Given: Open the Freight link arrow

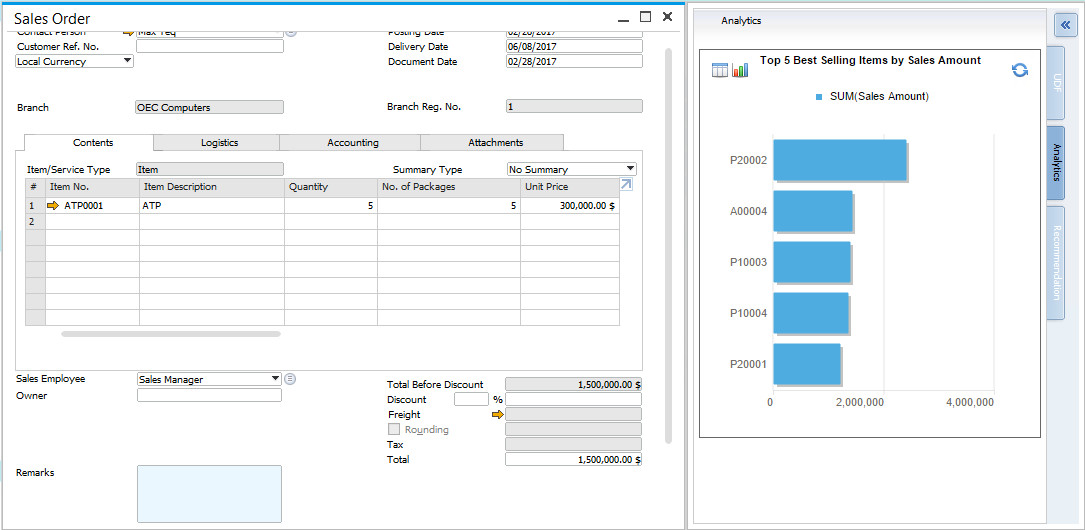Looking at the screenshot, I should point(497,414).
